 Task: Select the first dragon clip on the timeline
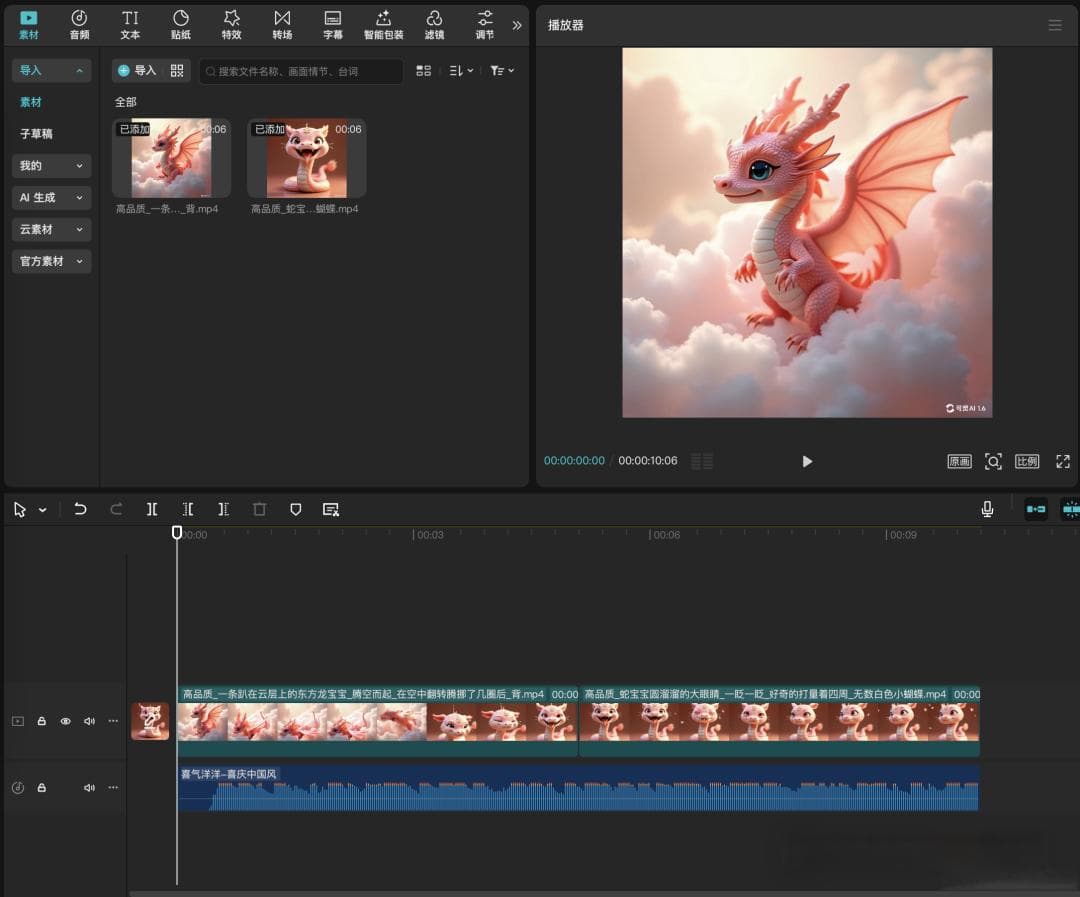[377, 721]
